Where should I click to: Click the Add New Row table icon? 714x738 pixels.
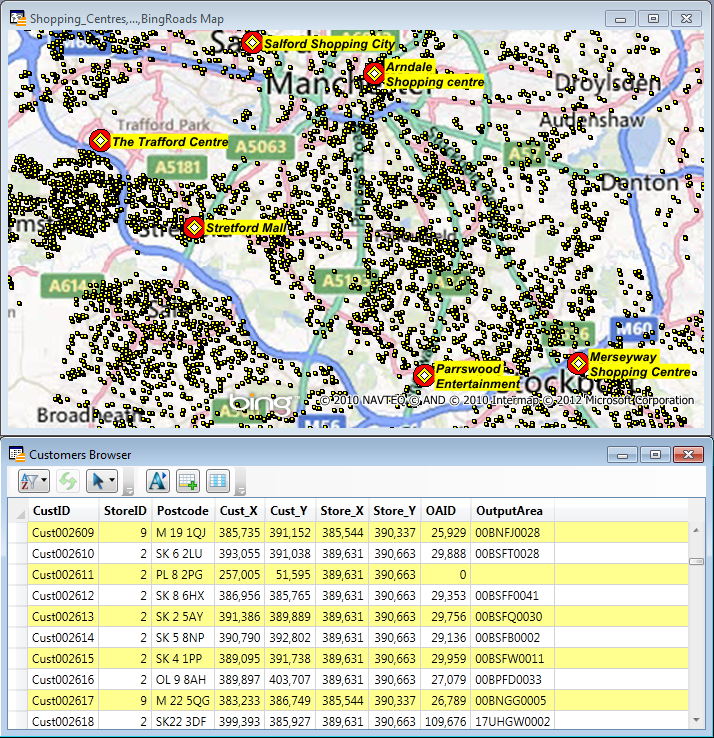188,481
